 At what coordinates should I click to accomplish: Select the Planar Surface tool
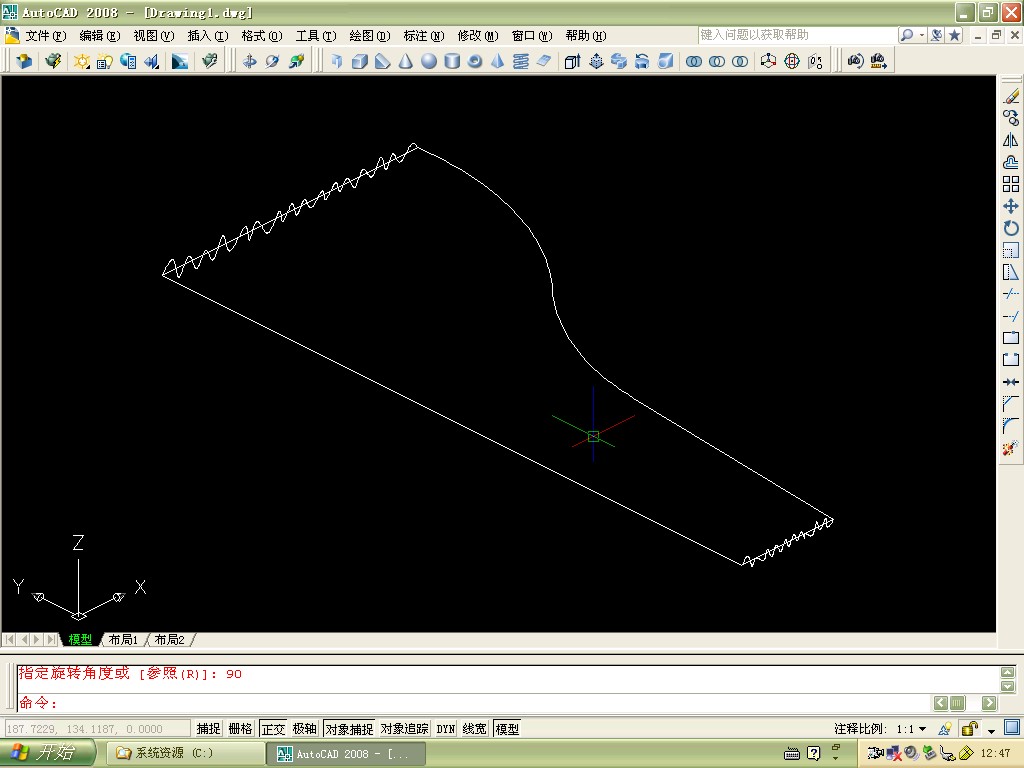click(544, 61)
